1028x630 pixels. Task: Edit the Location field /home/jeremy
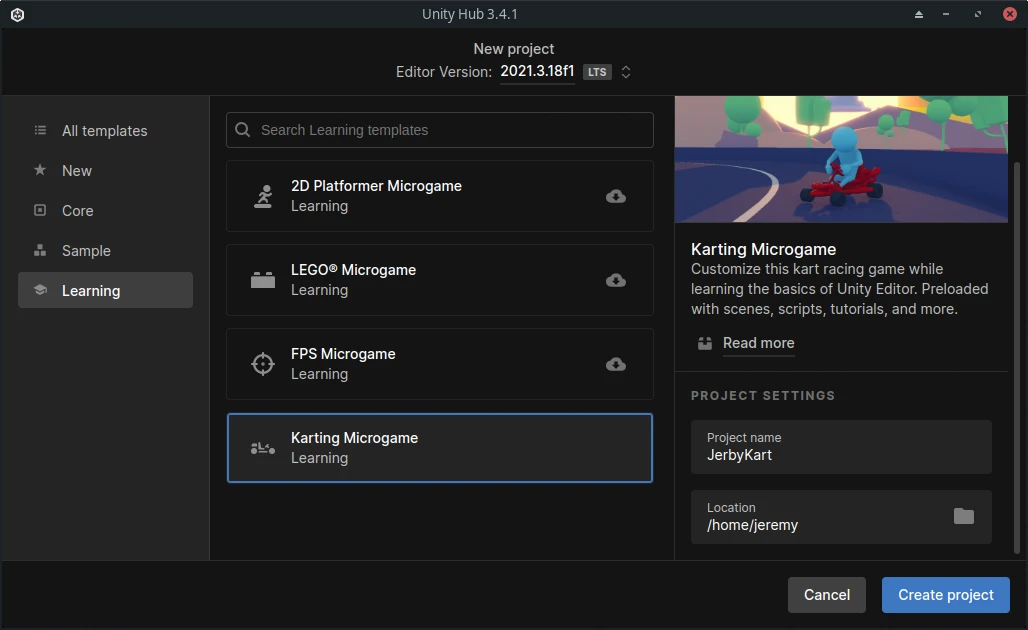(x=841, y=517)
